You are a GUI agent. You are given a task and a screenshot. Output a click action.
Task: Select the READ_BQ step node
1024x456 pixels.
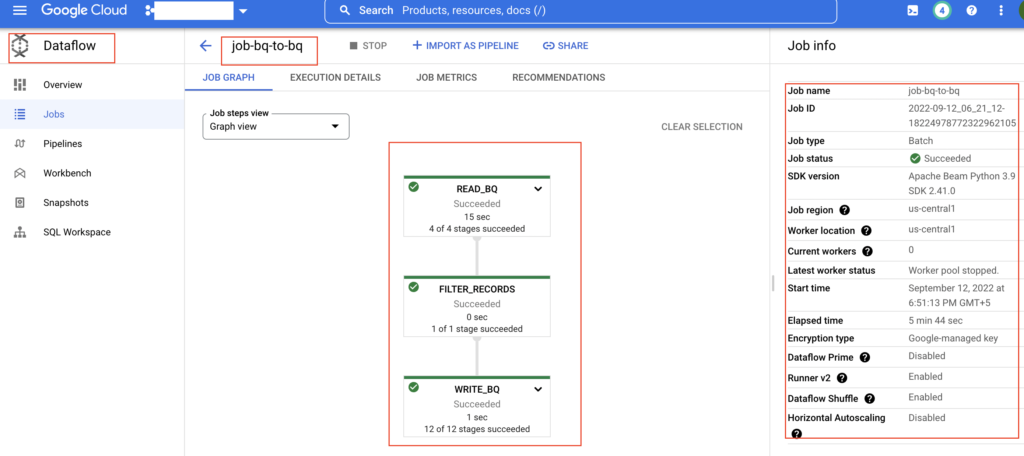click(x=477, y=206)
